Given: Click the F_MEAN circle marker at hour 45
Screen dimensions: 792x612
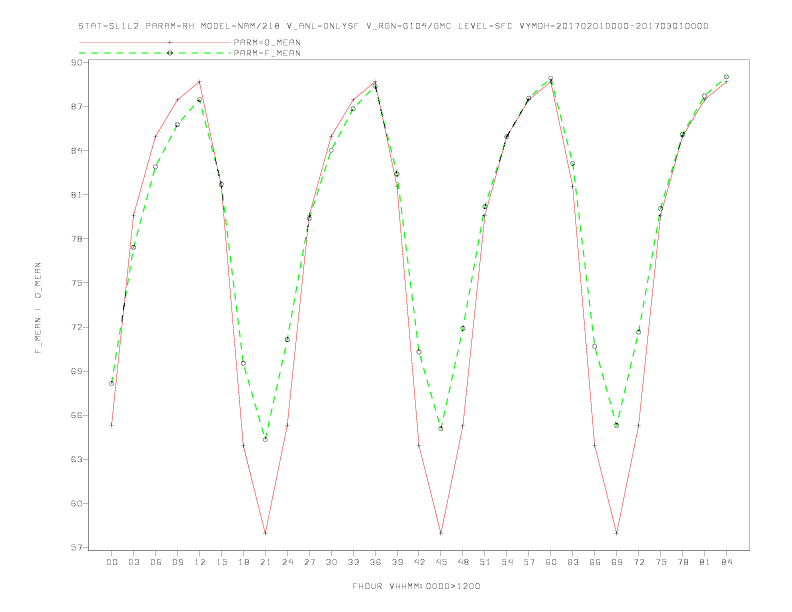Looking at the screenshot, I should [441, 428].
